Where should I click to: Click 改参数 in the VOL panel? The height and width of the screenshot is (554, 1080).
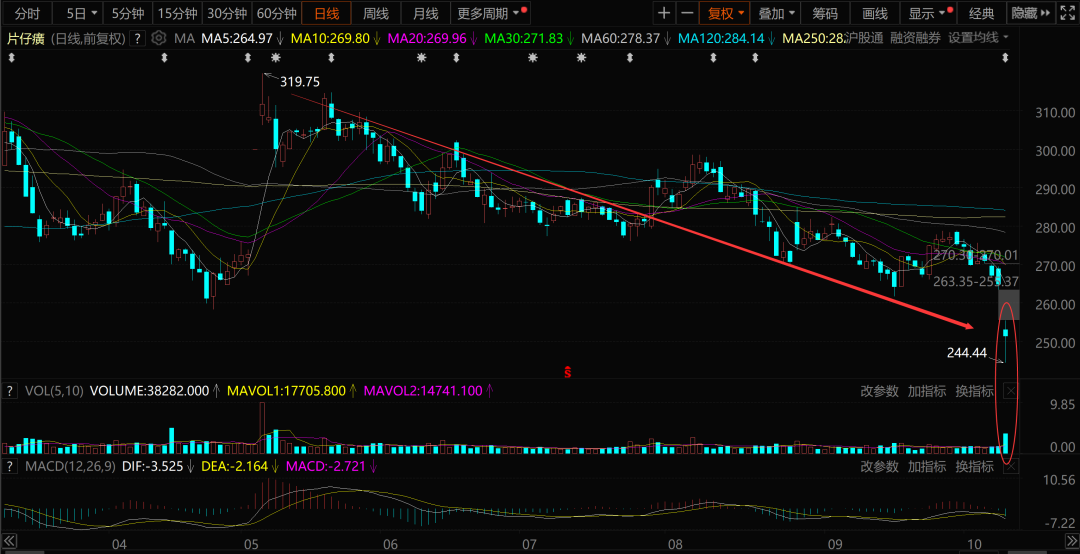tap(880, 391)
